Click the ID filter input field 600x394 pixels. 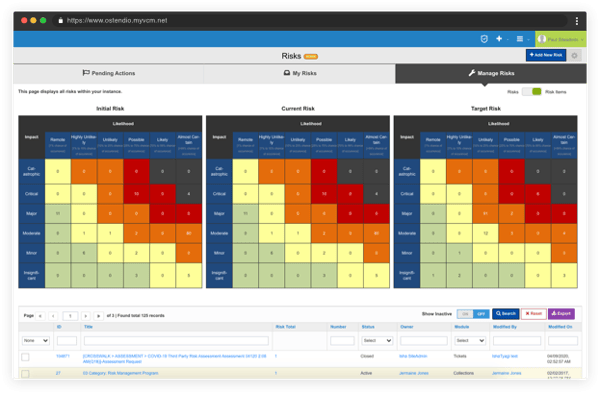coord(67,340)
